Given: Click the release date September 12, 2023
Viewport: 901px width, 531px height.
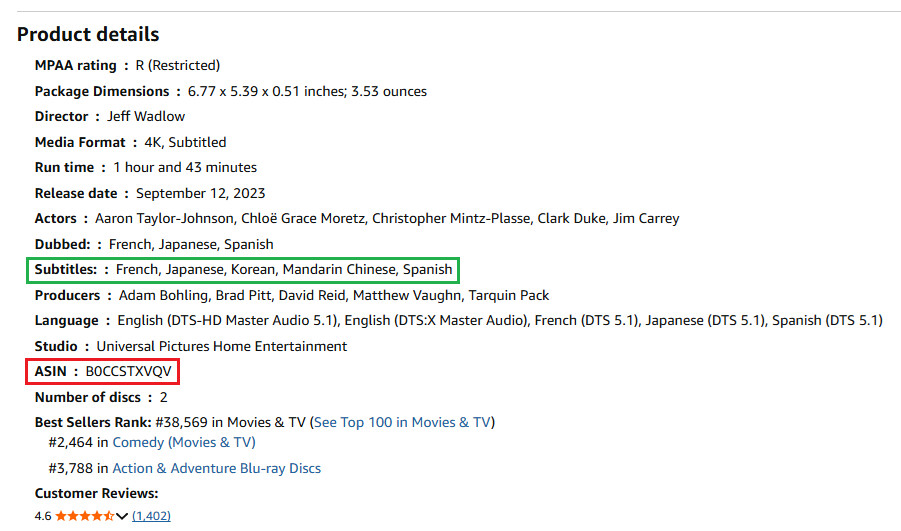Looking at the screenshot, I should click(201, 193).
